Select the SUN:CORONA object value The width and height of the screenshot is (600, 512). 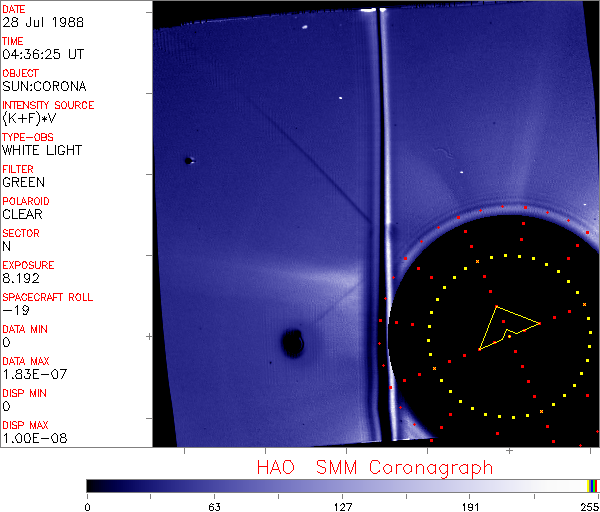pyautogui.click(x=44, y=86)
